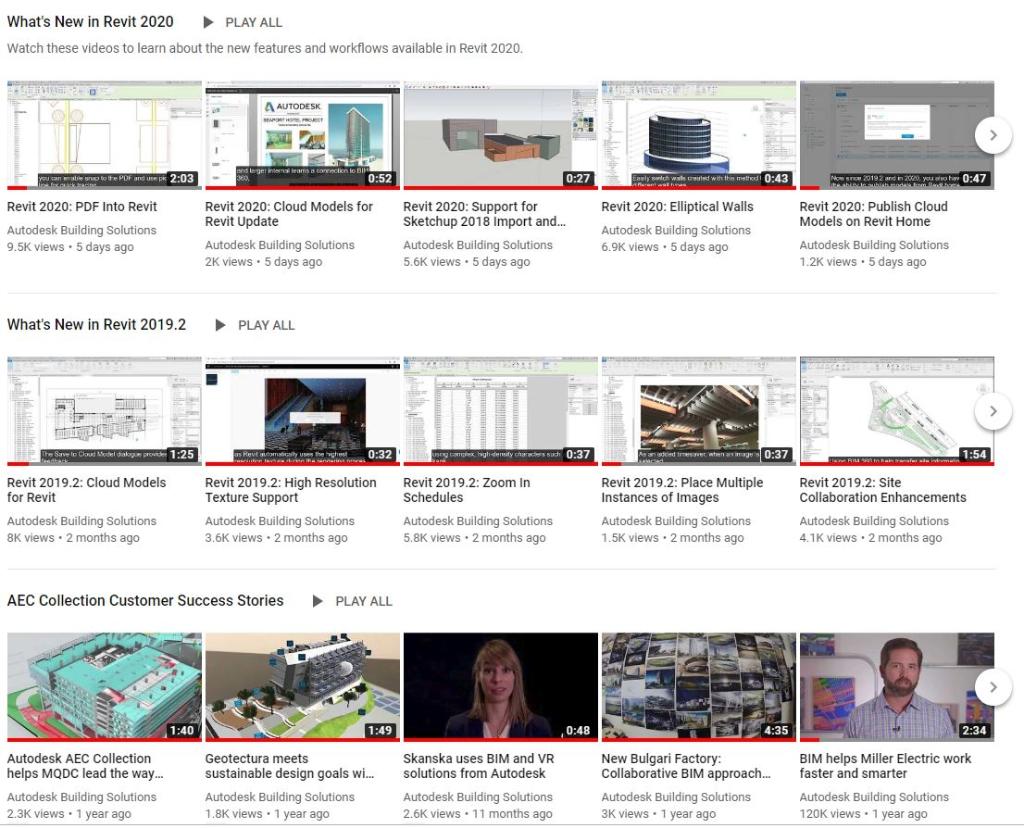Open Miller Electric BIM video thumbnail
Viewport: 1024px width, 828px height.
[x=897, y=687]
